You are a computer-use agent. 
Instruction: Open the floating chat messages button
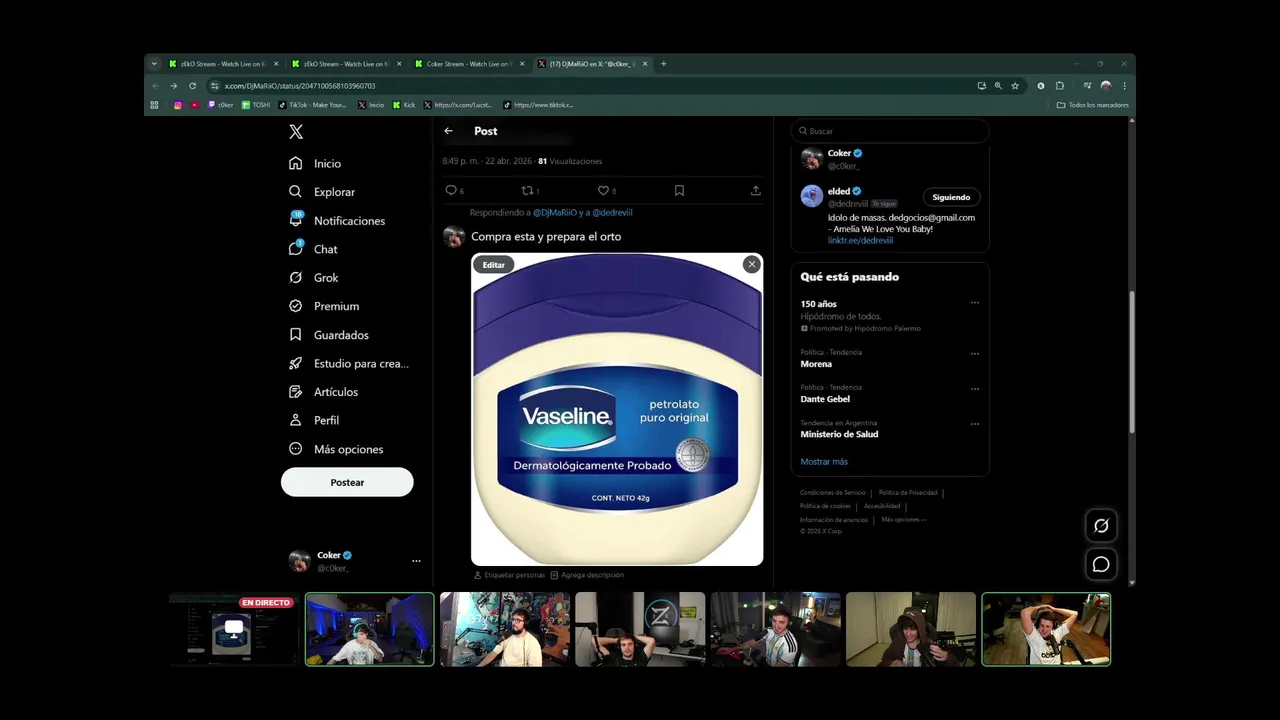[x=1101, y=564]
